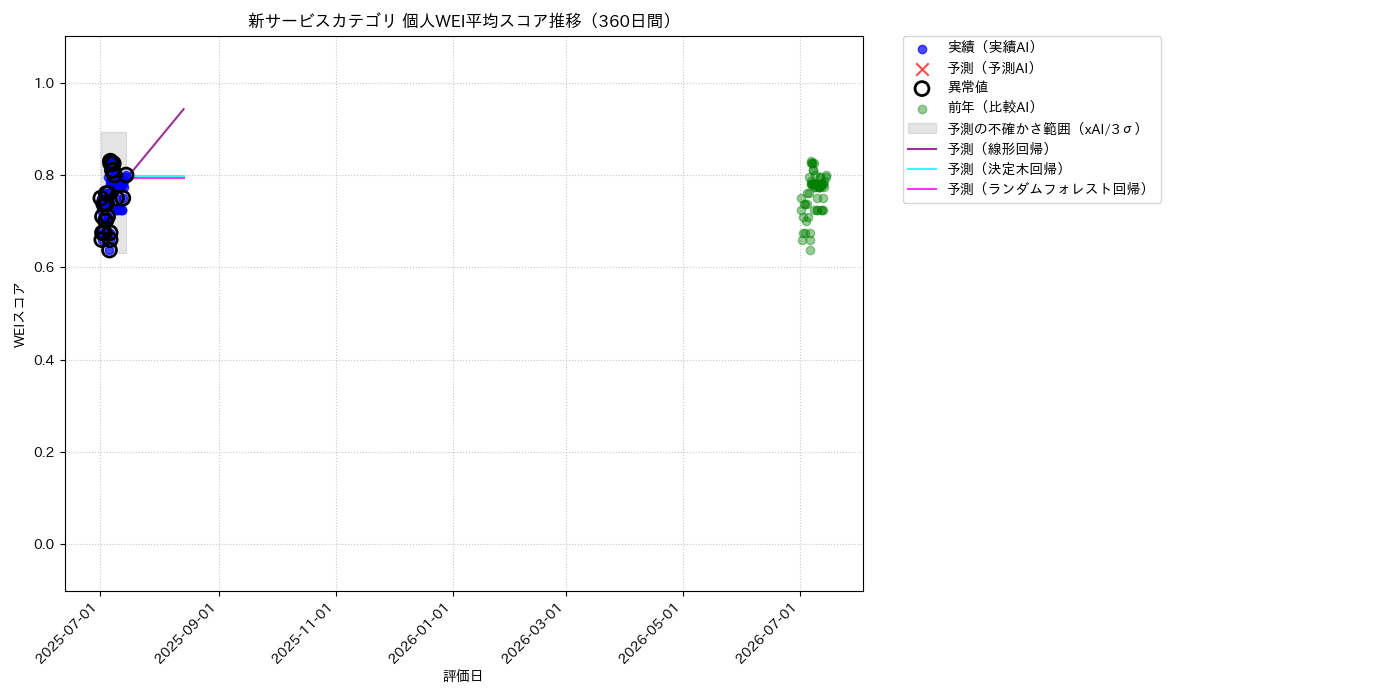Click legend entry 予測の不確かさ範囲（xAI/3σ）

tap(1045, 128)
